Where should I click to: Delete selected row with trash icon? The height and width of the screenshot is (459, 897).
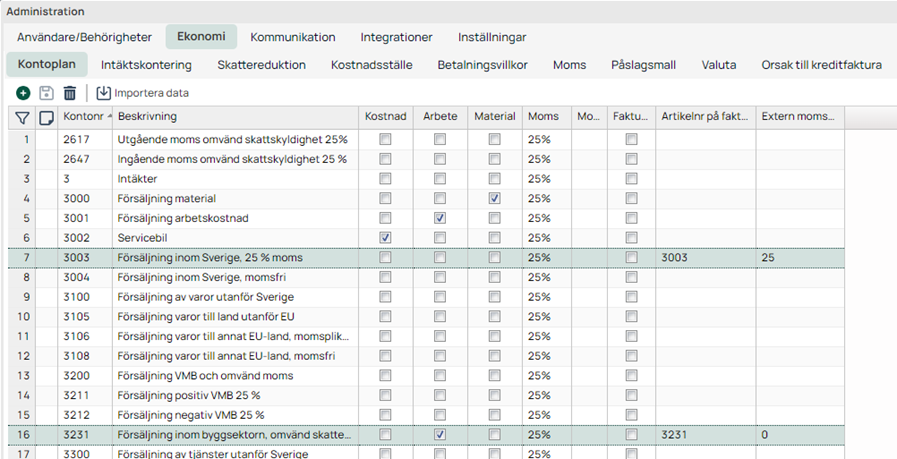[70, 93]
